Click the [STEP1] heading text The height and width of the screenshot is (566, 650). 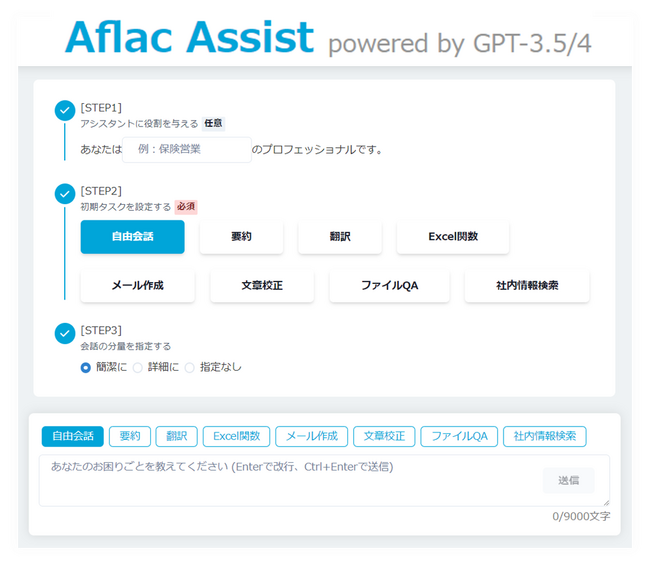[x=101, y=108]
